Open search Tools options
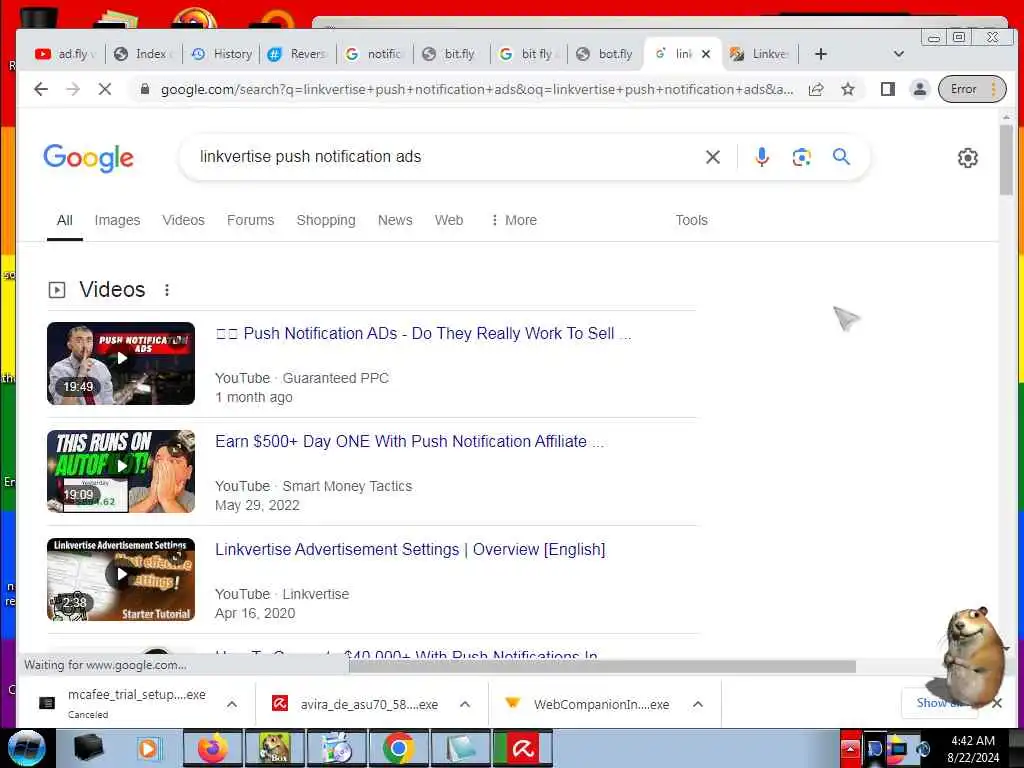This screenshot has height=768, width=1024. (x=692, y=220)
